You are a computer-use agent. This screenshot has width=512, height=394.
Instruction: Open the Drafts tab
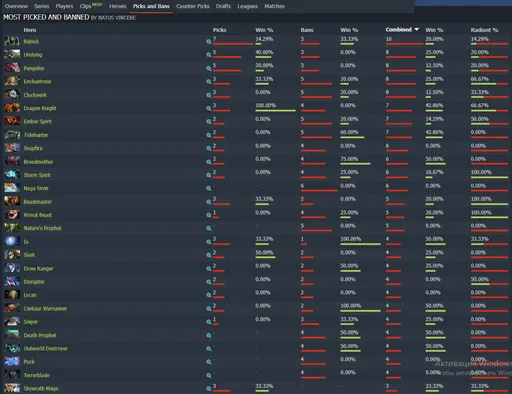[223, 6]
